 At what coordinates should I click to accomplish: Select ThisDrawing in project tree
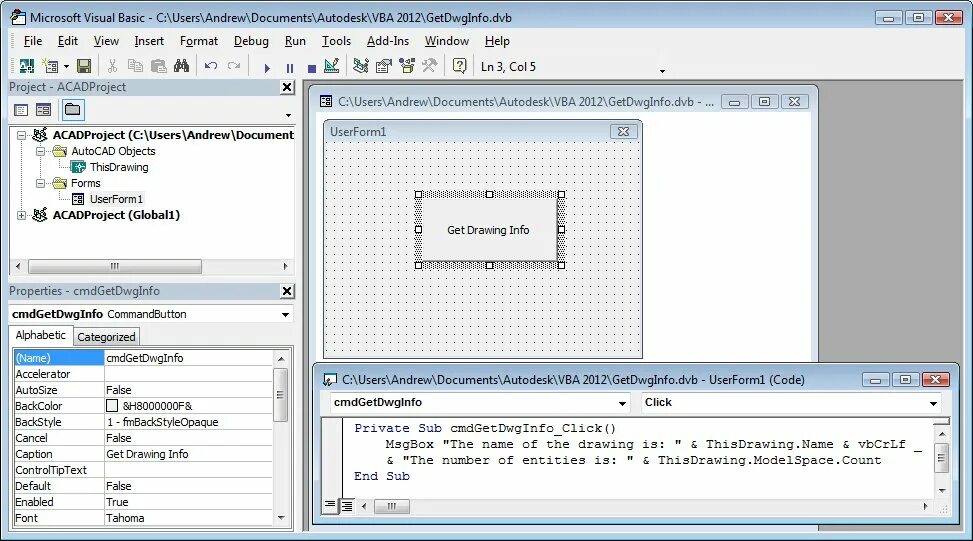[119, 167]
